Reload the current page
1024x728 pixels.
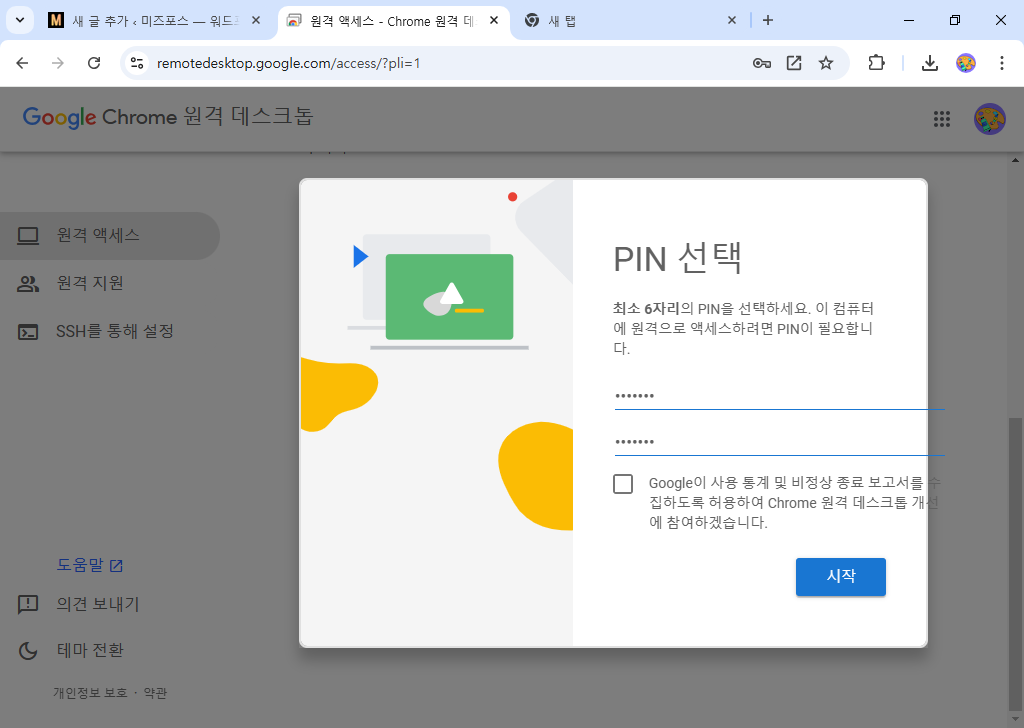coord(94,63)
